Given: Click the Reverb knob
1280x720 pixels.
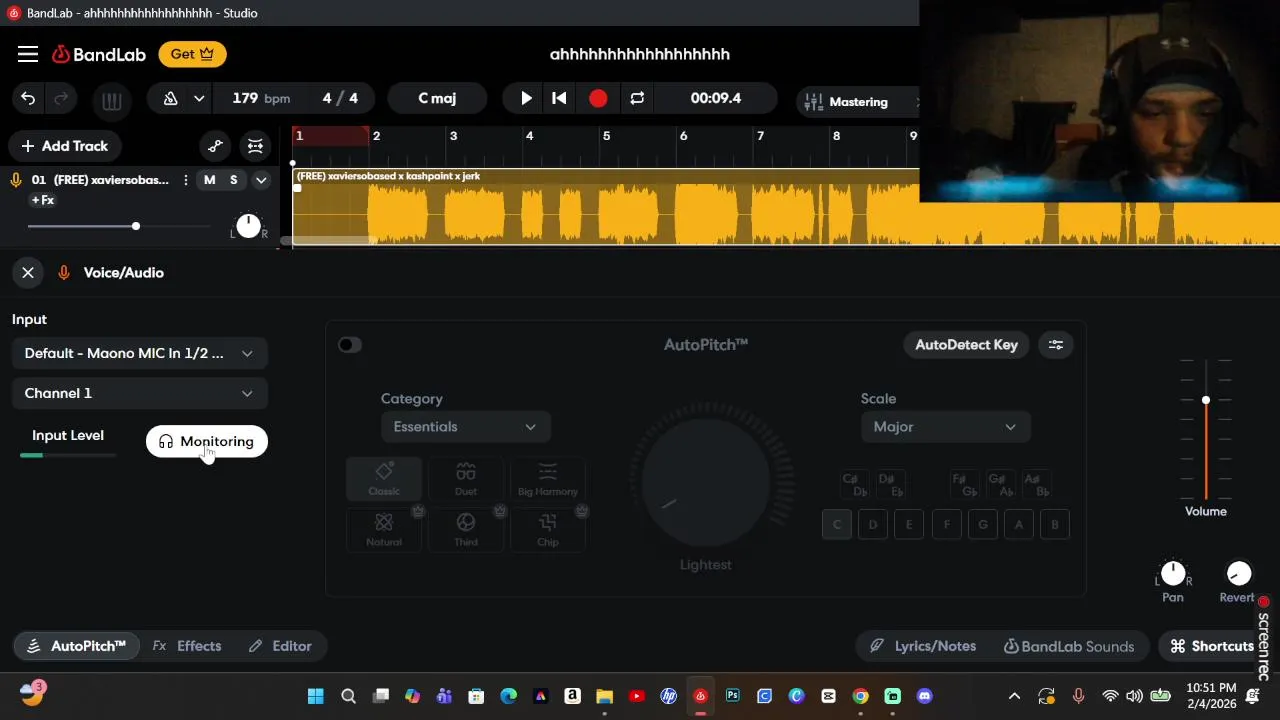Looking at the screenshot, I should (1238, 574).
